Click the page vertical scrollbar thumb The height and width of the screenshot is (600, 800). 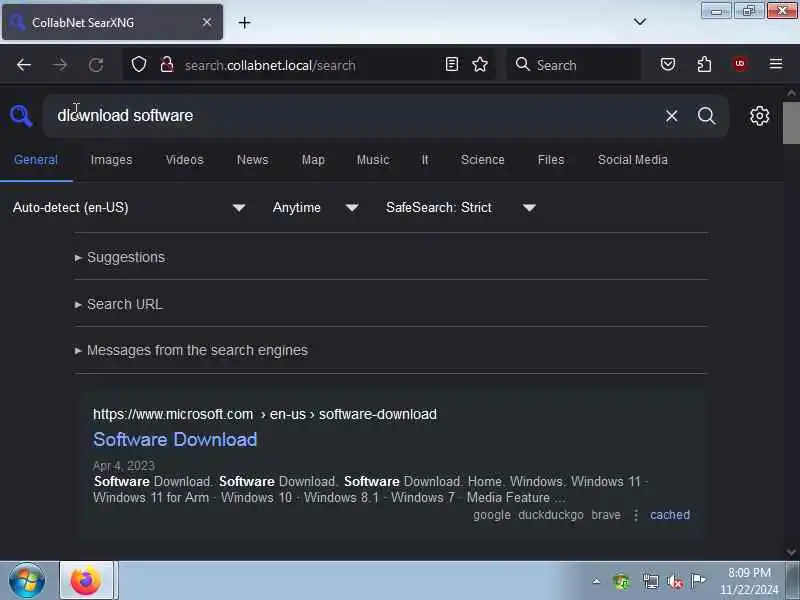pos(791,123)
